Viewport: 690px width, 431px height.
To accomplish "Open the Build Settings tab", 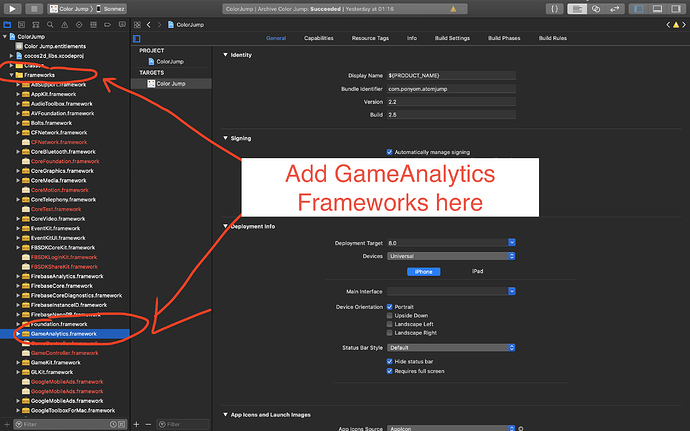I will [x=452, y=38].
